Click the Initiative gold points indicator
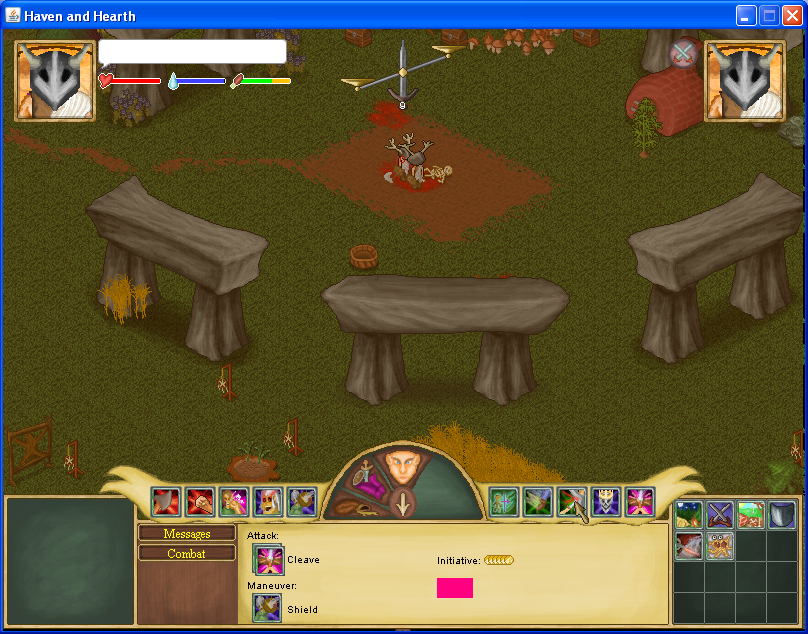Viewport: 808px width, 634px height. coord(499,560)
